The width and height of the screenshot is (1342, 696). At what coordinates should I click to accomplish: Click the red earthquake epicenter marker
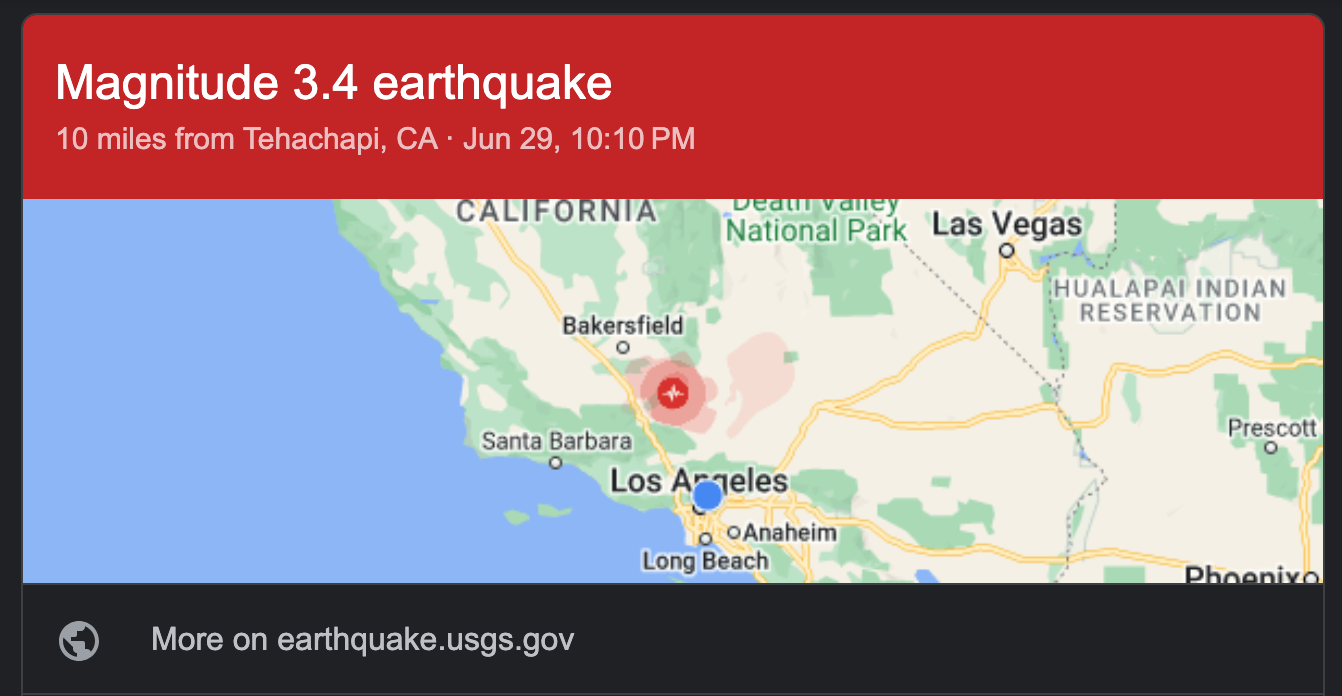(x=674, y=393)
